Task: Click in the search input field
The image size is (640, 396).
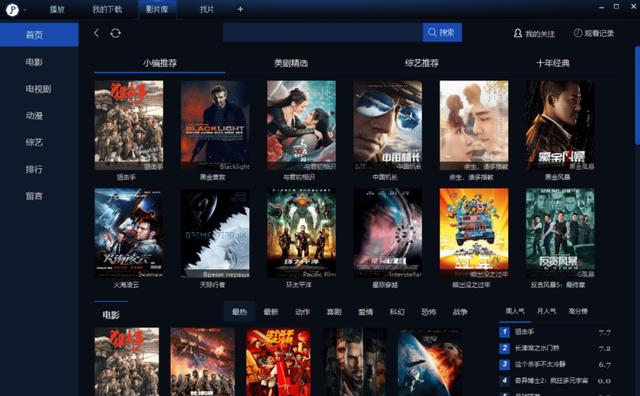Action: 323,32
